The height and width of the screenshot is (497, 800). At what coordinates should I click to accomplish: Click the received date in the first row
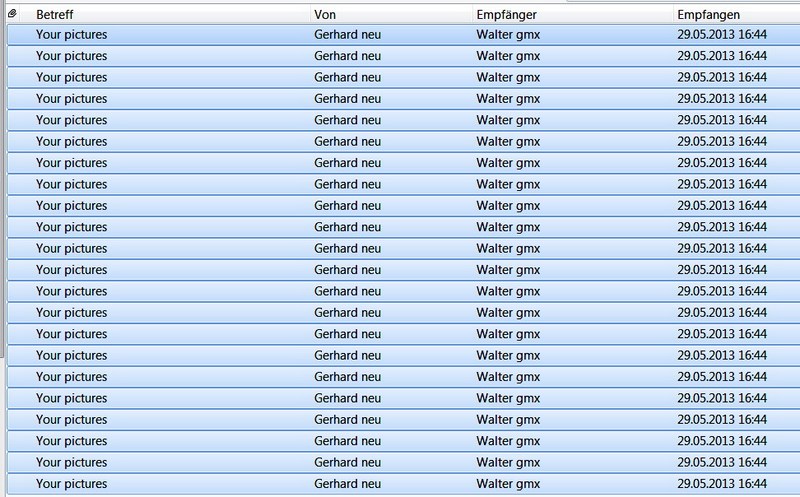click(721, 34)
